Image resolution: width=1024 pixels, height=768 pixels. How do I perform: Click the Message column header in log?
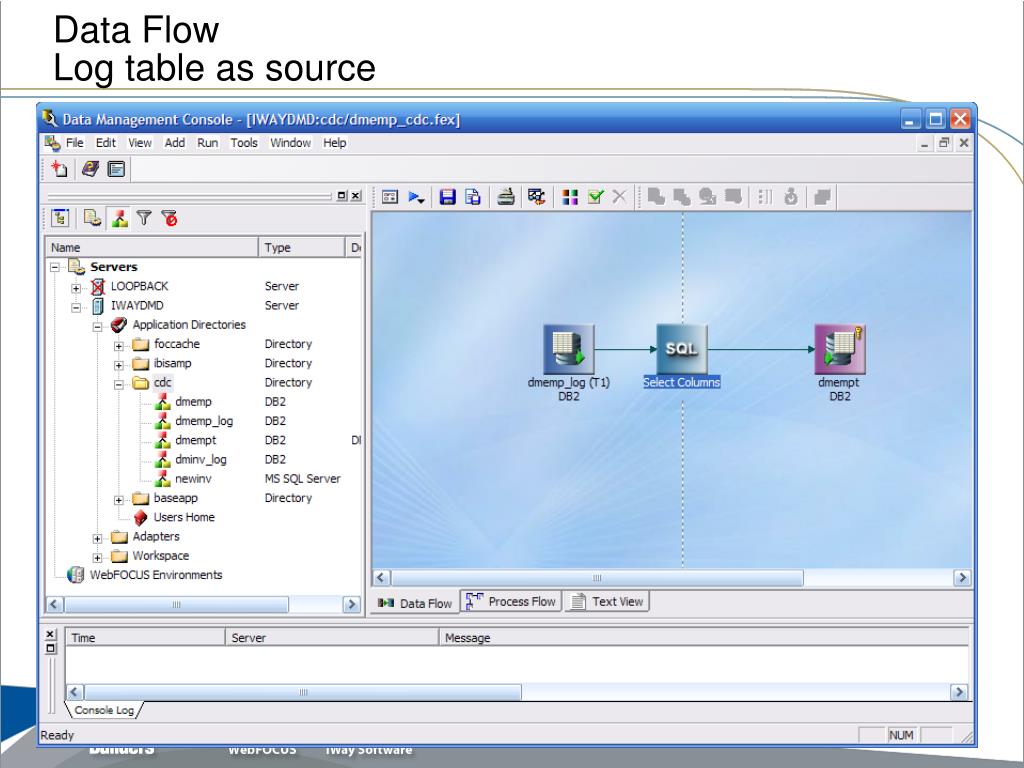[x=703, y=637]
